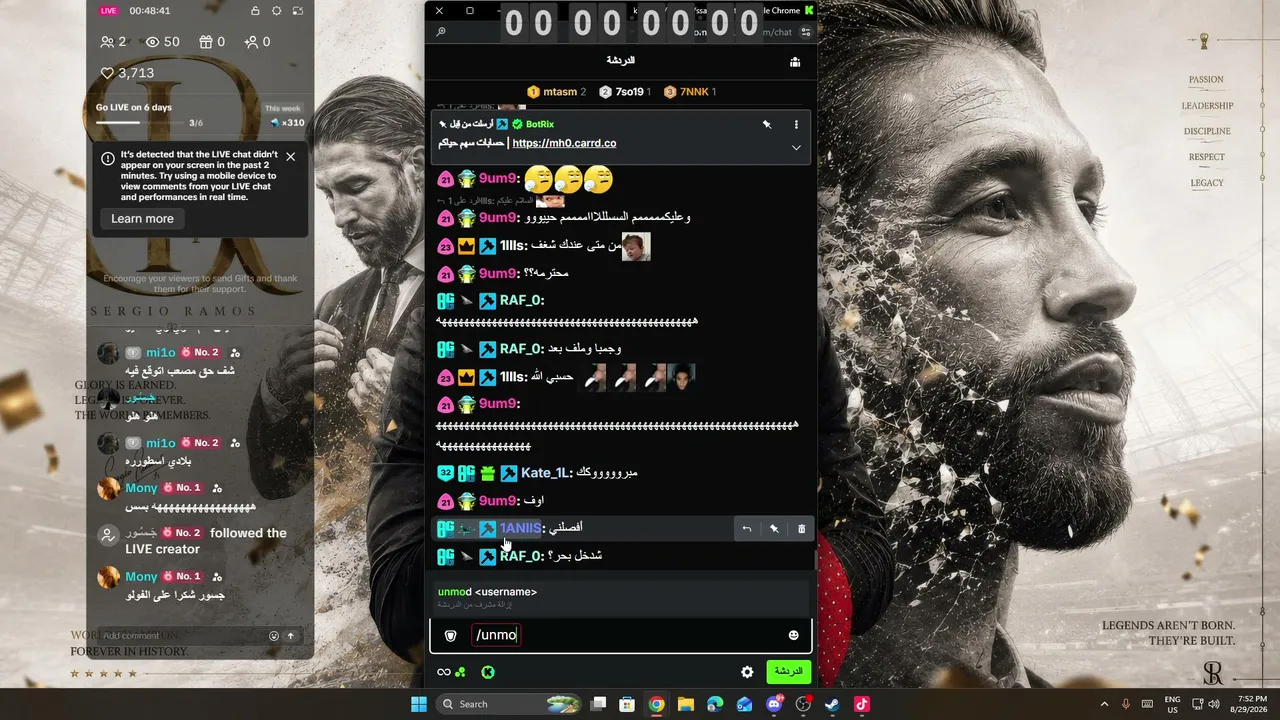Click the viewers eye count showing 50

(x=163, y=42)
